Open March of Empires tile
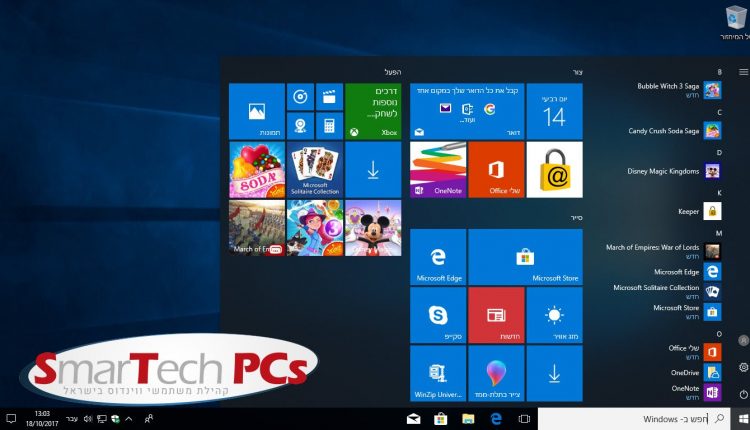The width and height of the screenshot is (750, 430). [x=257, y=228]
